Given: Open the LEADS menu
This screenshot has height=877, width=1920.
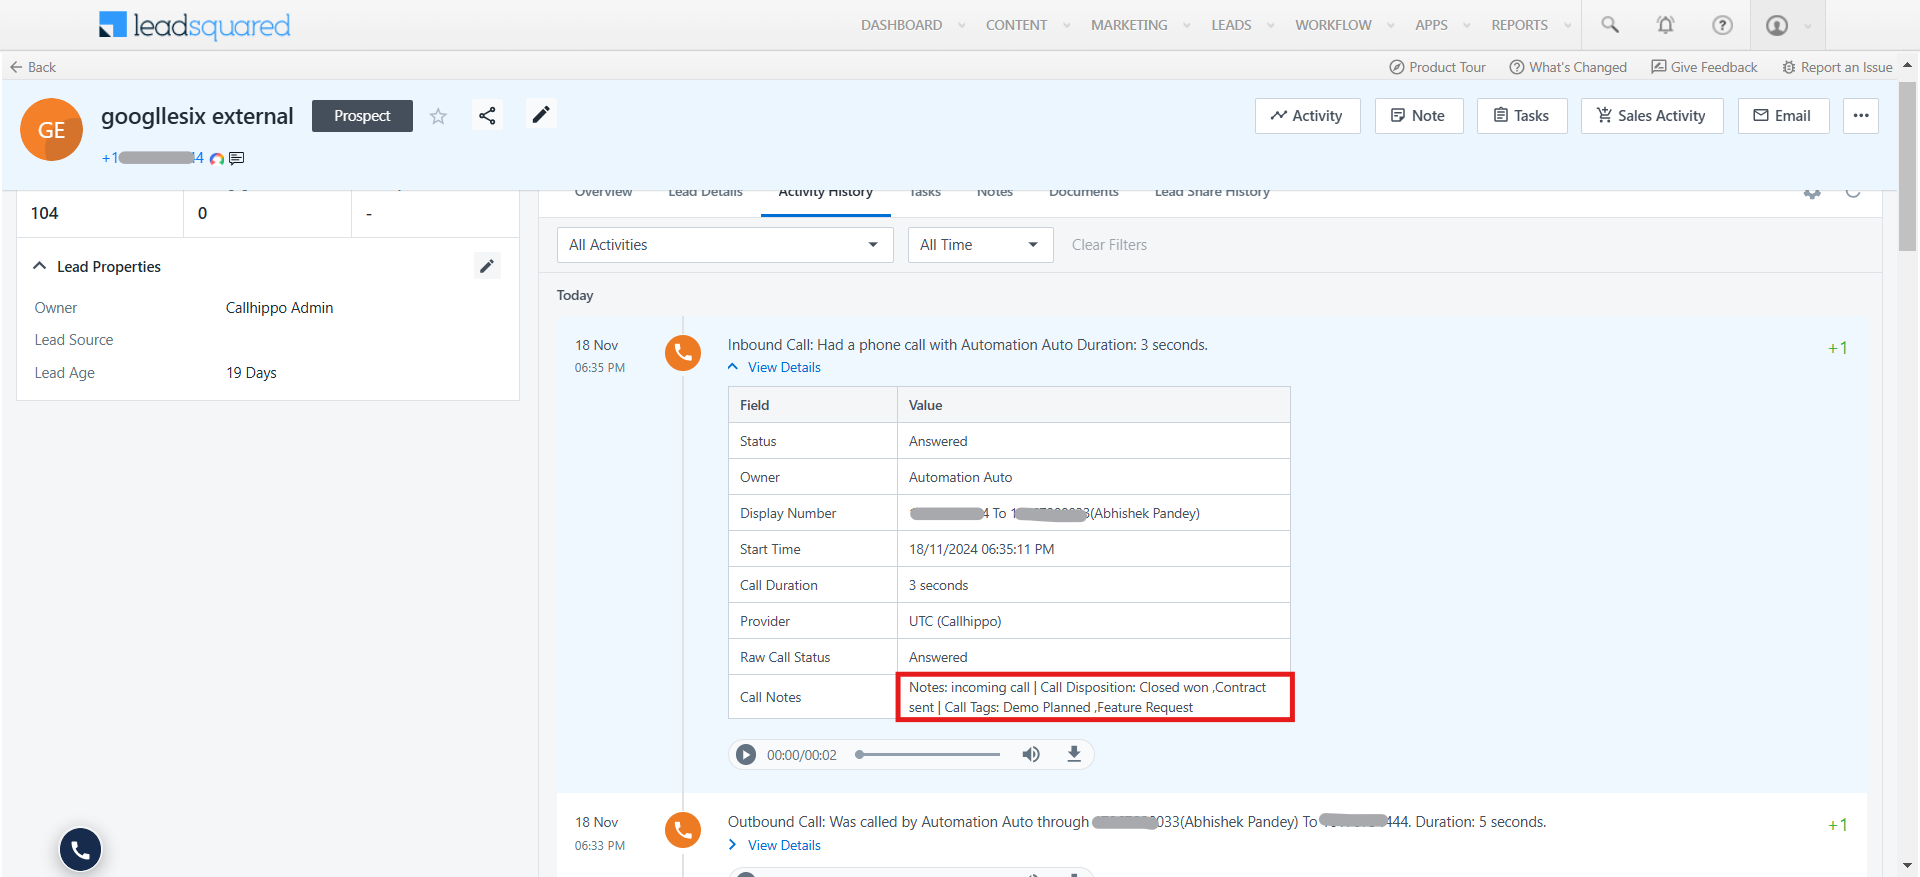Looking at the screenshot, I should point(1231,25).
